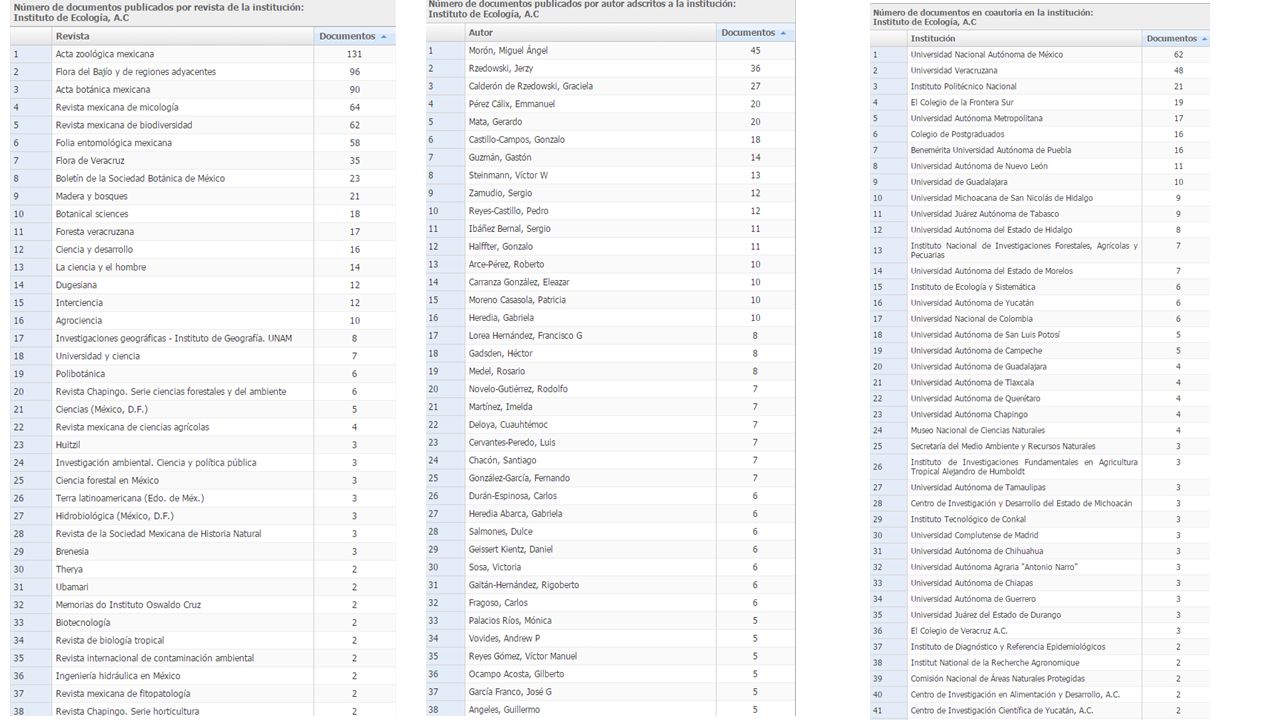Select Acta botánica mexicana row
Viewport: 1280px width, 720px height.
203,90
